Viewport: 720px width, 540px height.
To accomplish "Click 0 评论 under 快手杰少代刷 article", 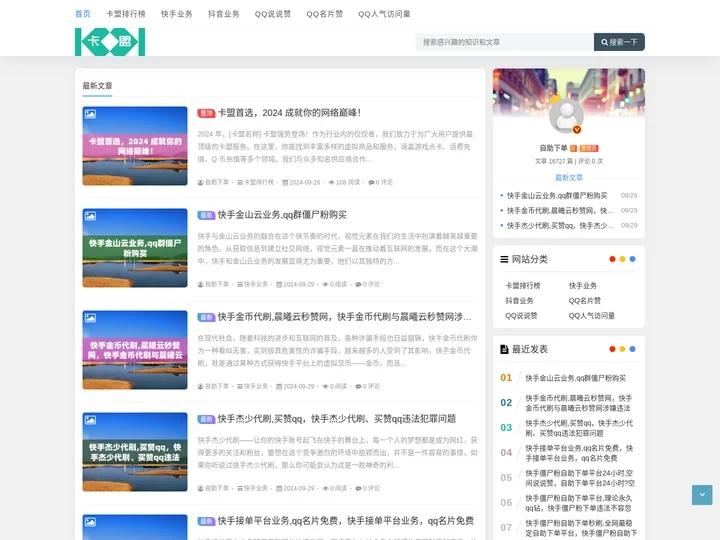I will [x=368, y=488].
